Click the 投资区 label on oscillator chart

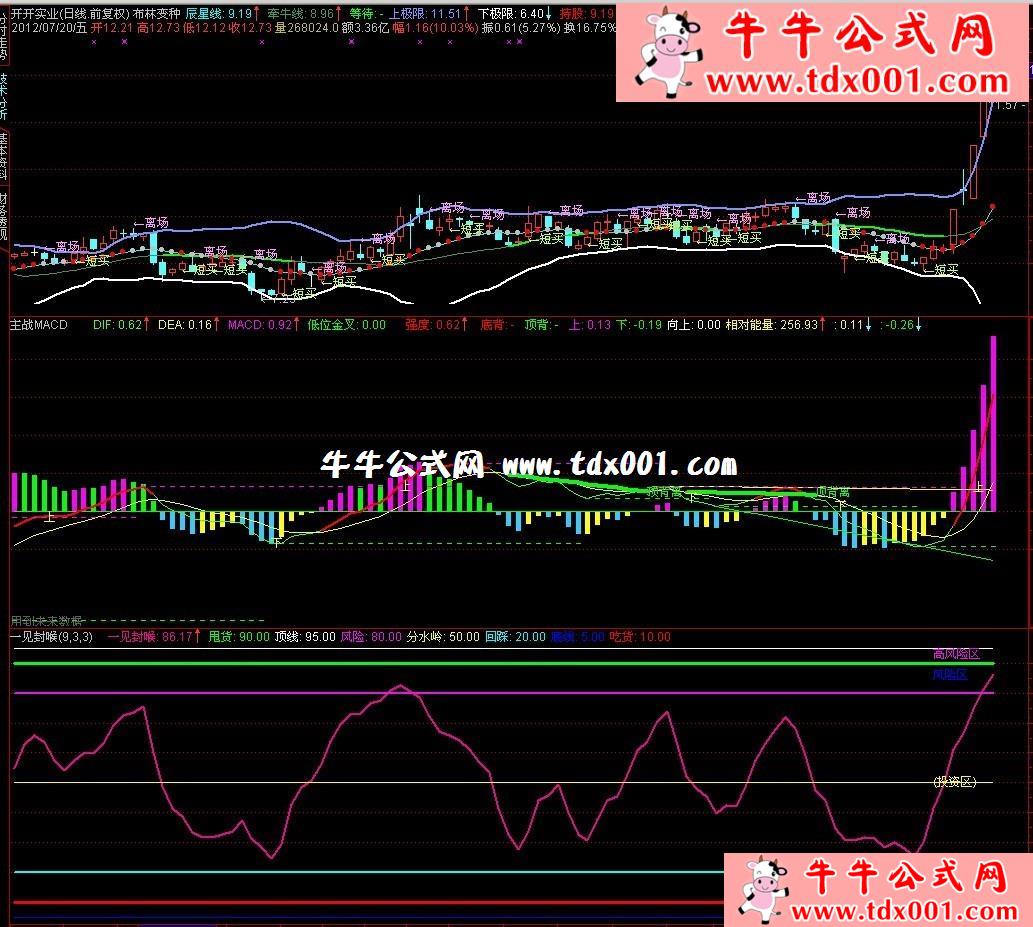coord(954,782)
